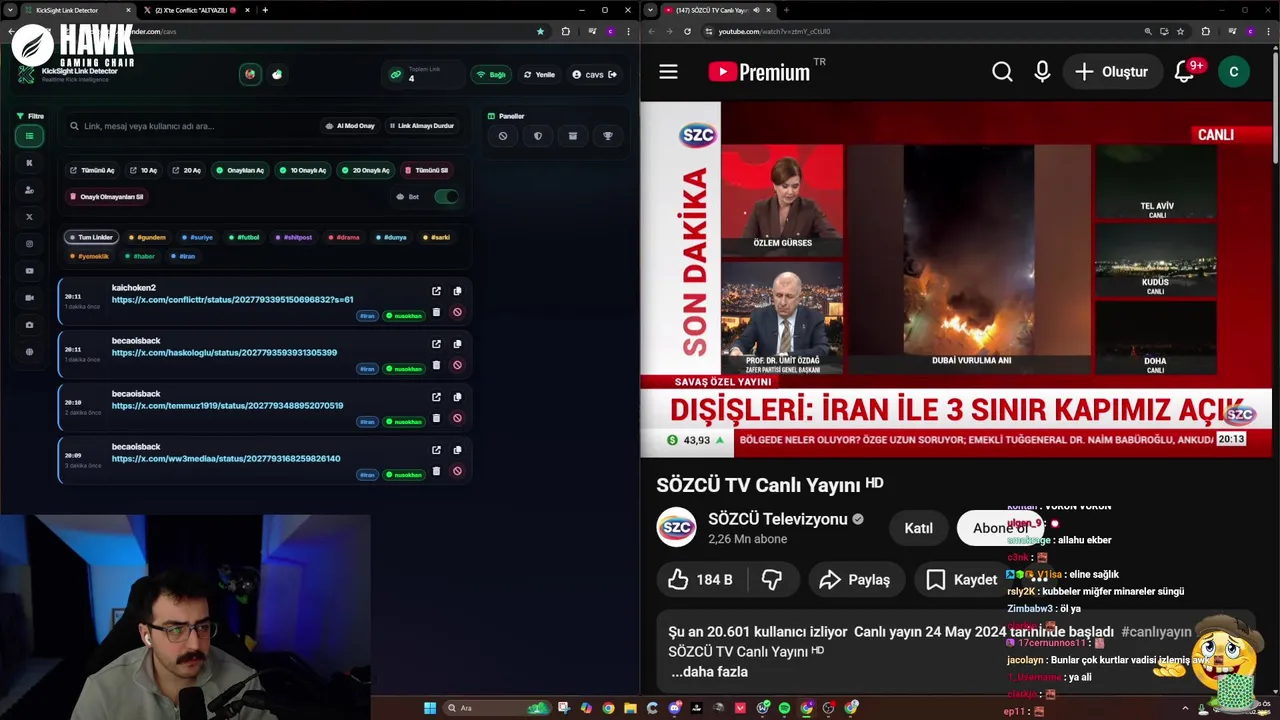Open YouTube hamburger guide menu
The width and height of the screenshot is (1280, 720).
click(x=668, y=72)
